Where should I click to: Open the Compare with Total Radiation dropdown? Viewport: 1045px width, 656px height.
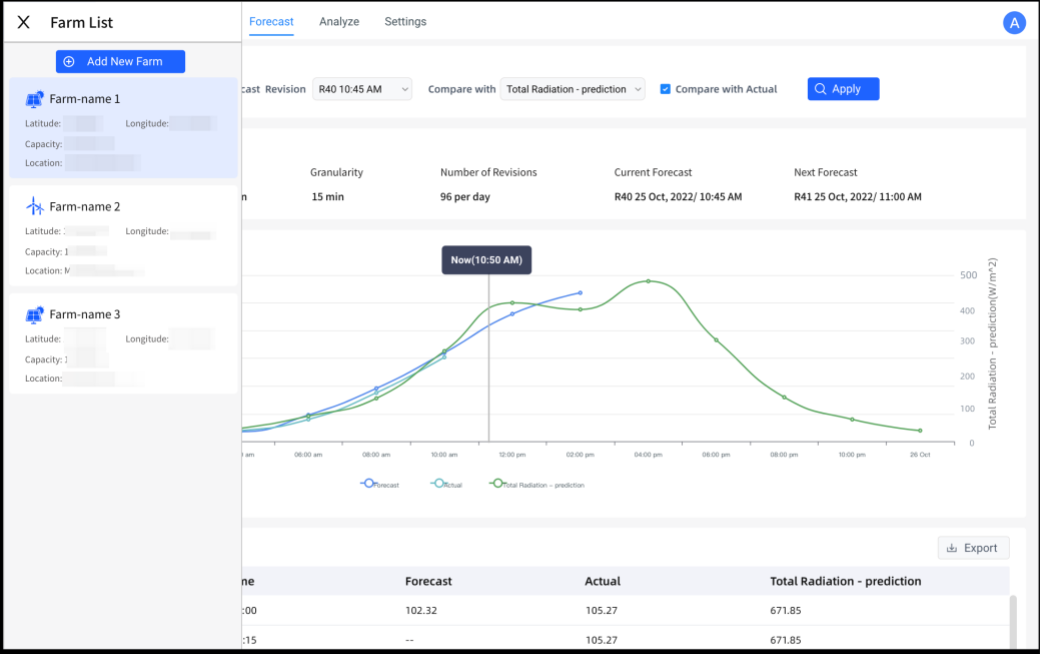(572, 89)
